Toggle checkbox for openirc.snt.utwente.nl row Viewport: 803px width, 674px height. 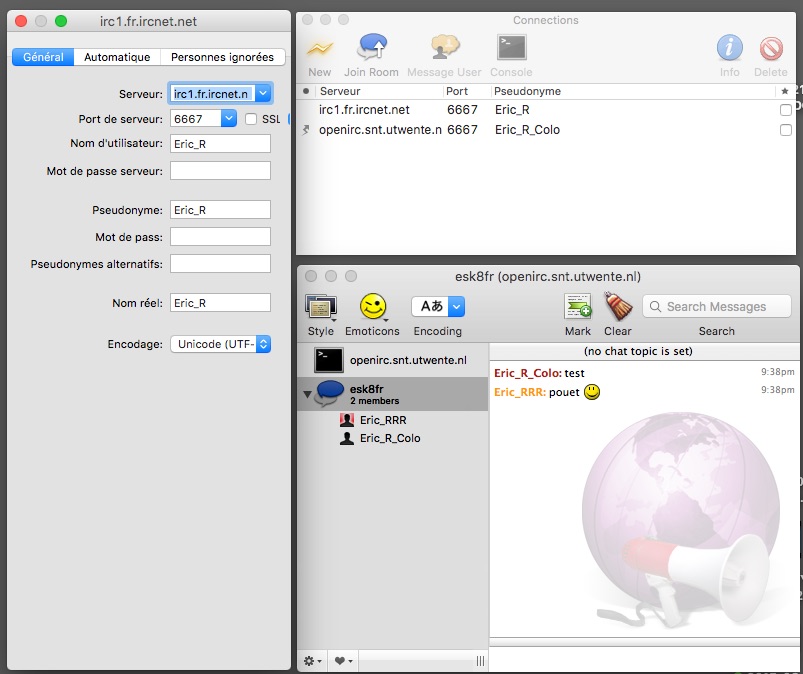point(785,130)
